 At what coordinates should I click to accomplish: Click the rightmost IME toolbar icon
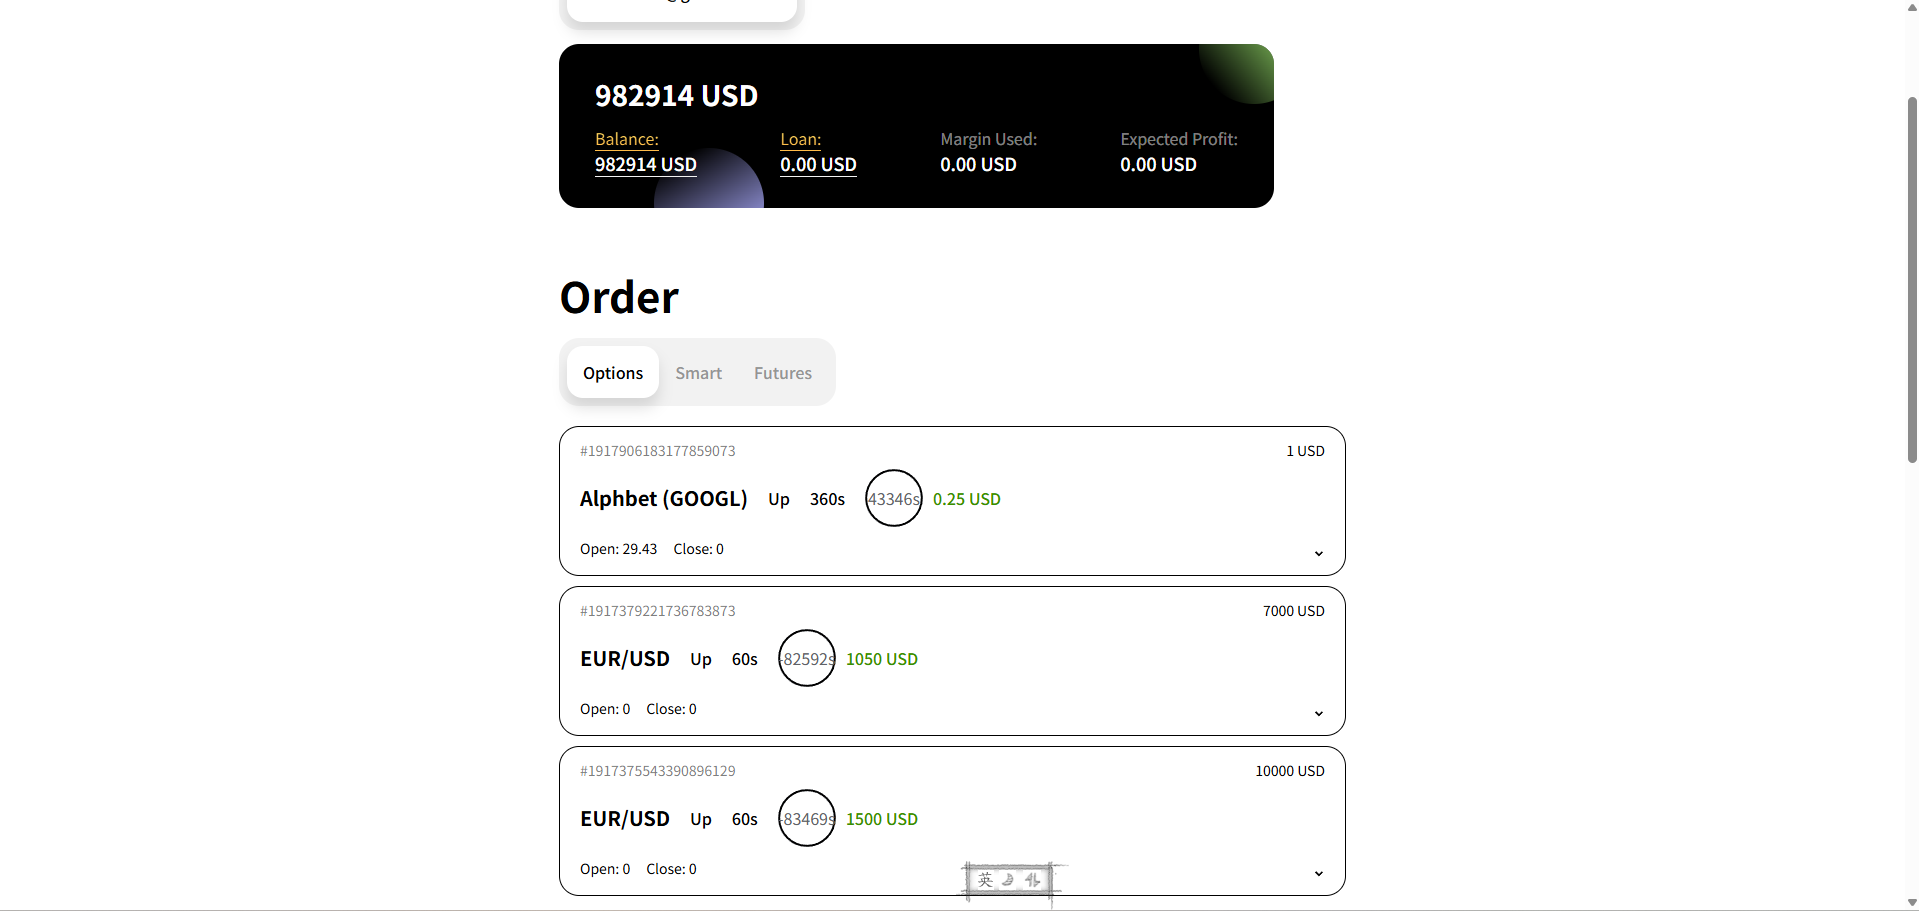pyautogui.click(x=1032, y=880)
